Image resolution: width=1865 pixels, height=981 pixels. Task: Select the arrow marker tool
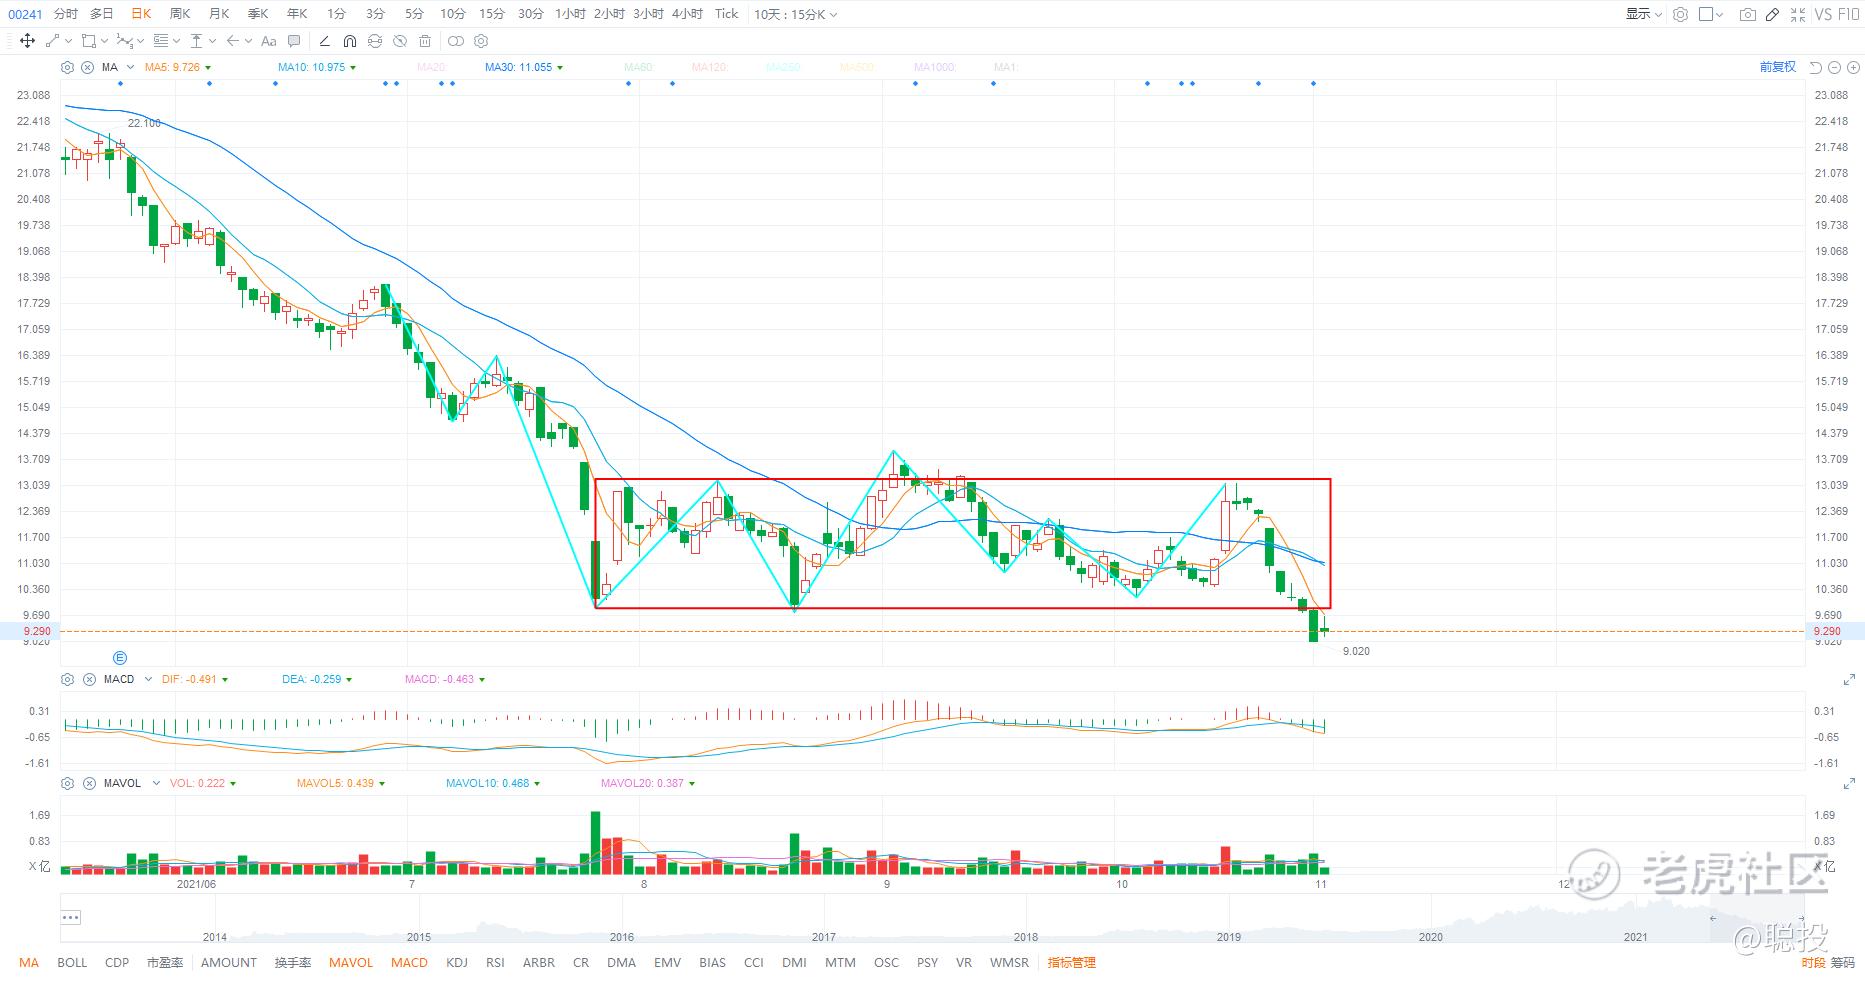coord(233,41)
